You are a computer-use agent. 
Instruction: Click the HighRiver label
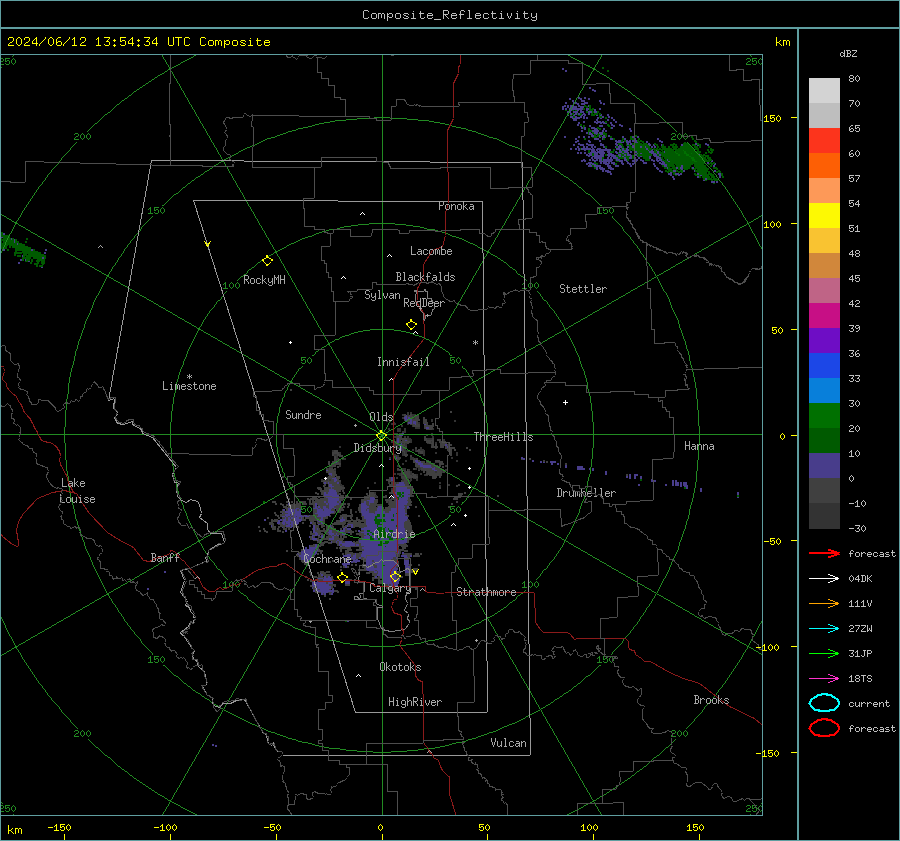click(x=415, y=702)
